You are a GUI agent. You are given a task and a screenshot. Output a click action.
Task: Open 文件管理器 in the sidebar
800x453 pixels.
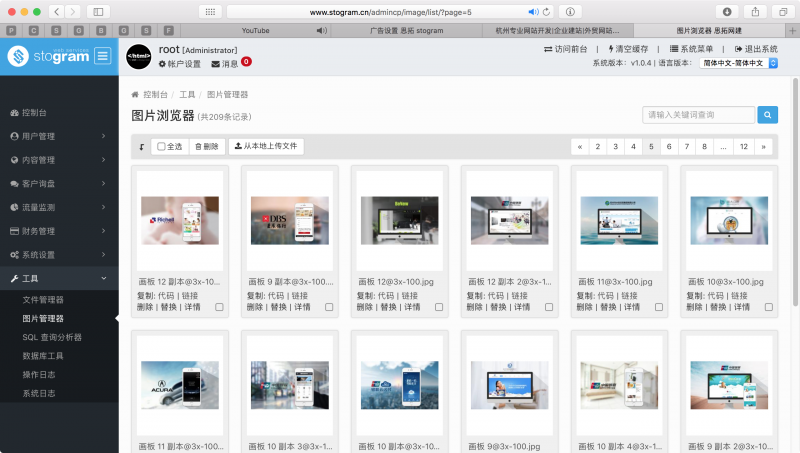click(x=43, y=299)
